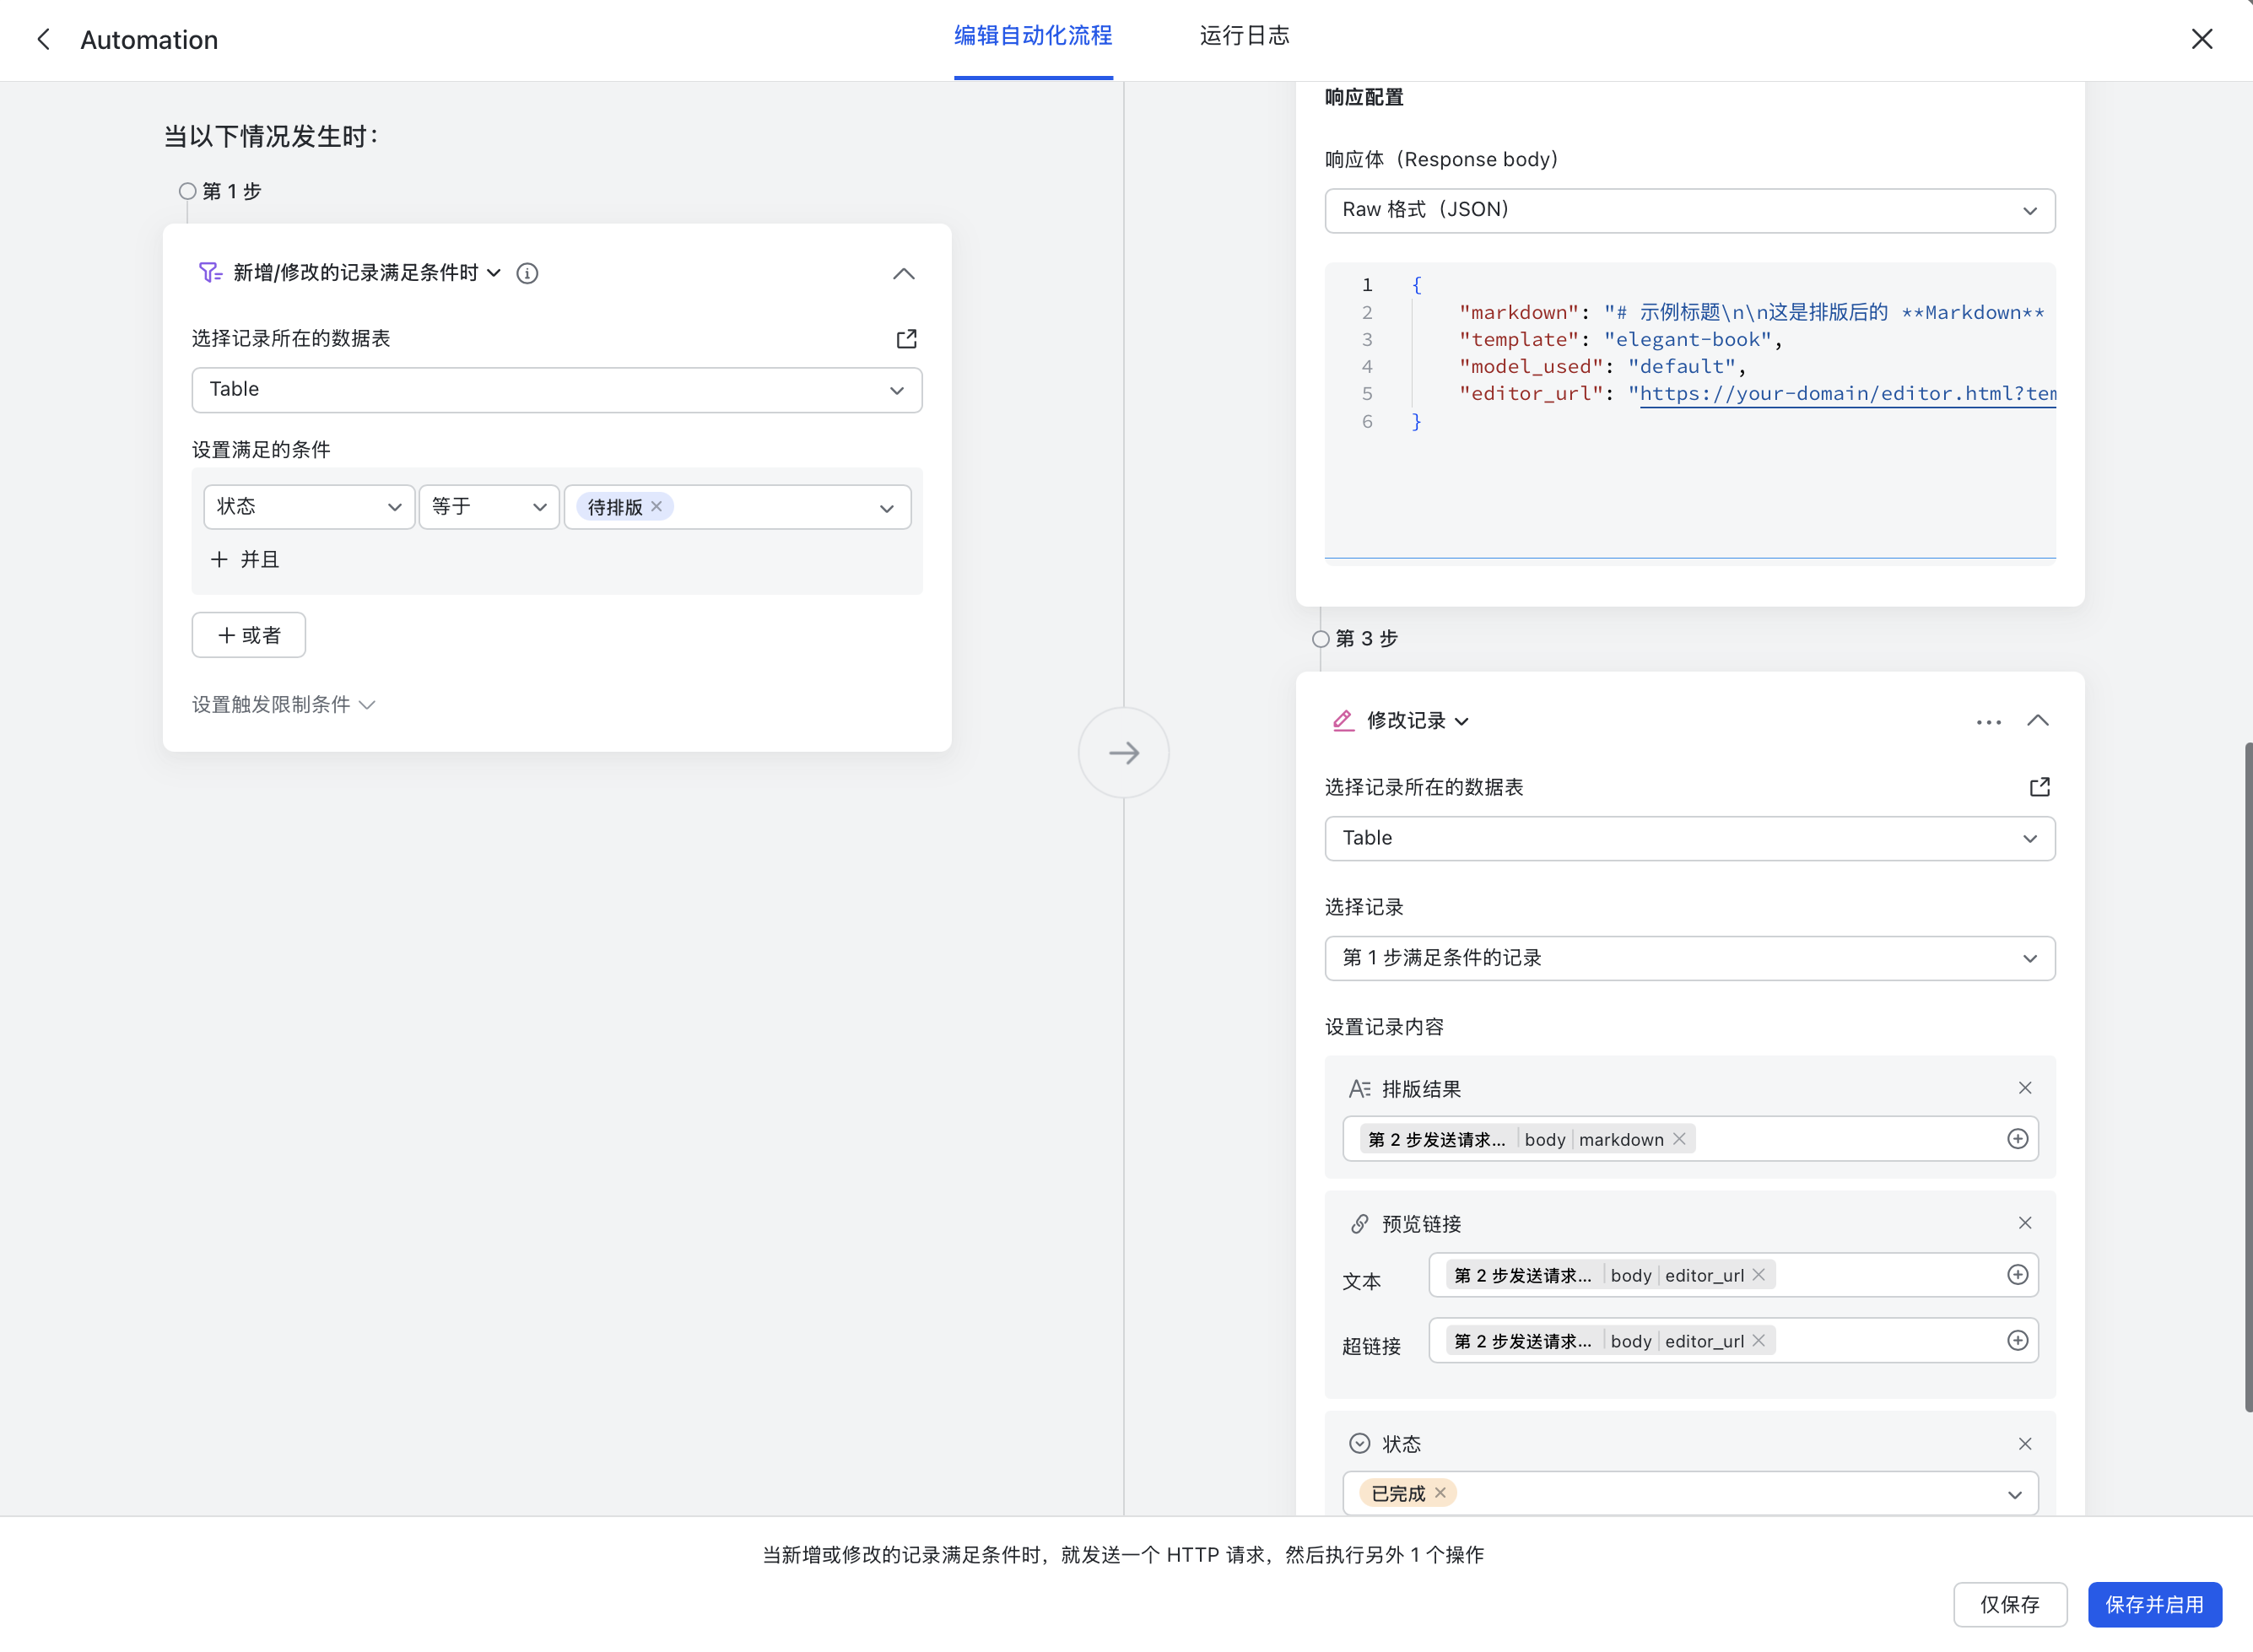Viewport: 2253px width, 1652px height.
Task: Open the step 3 data table in a new window
Action: pyautogui.click(x=2039, y=787)
